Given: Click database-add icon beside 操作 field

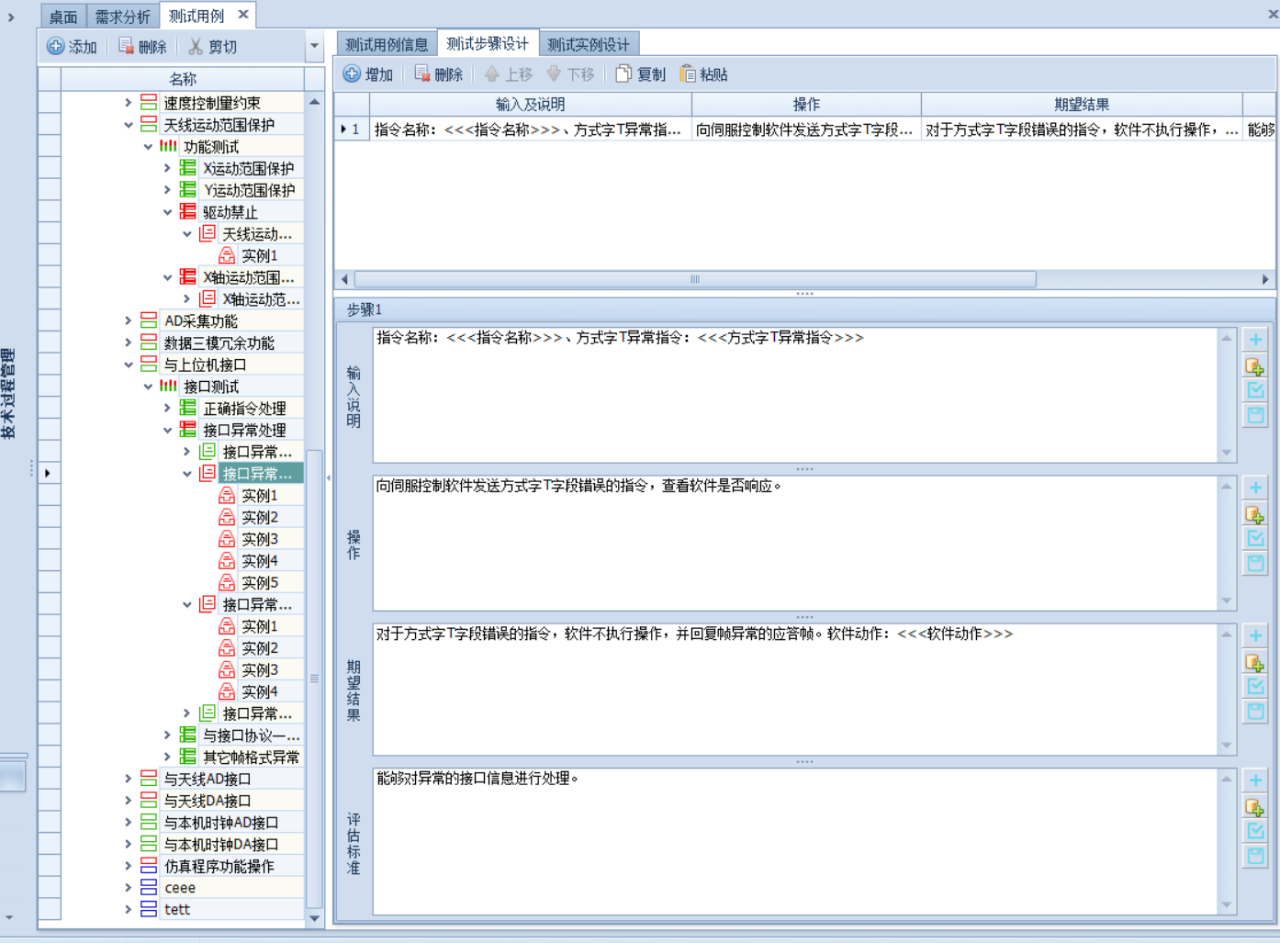Looking at the screenshot, I should (1256, 513).
